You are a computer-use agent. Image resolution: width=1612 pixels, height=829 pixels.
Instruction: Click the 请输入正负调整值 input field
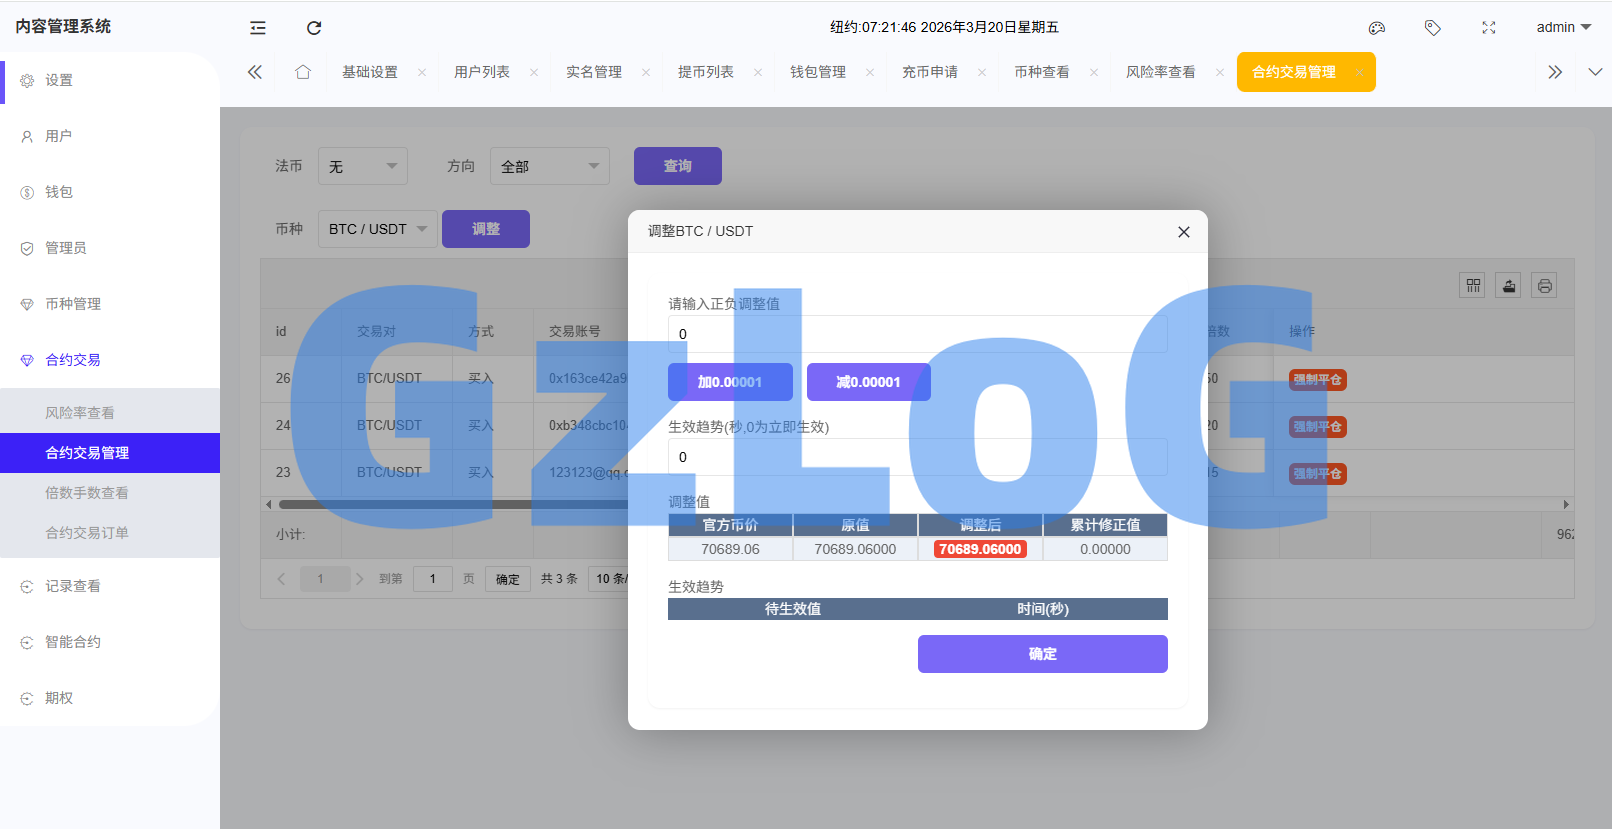tap(917, 334)
